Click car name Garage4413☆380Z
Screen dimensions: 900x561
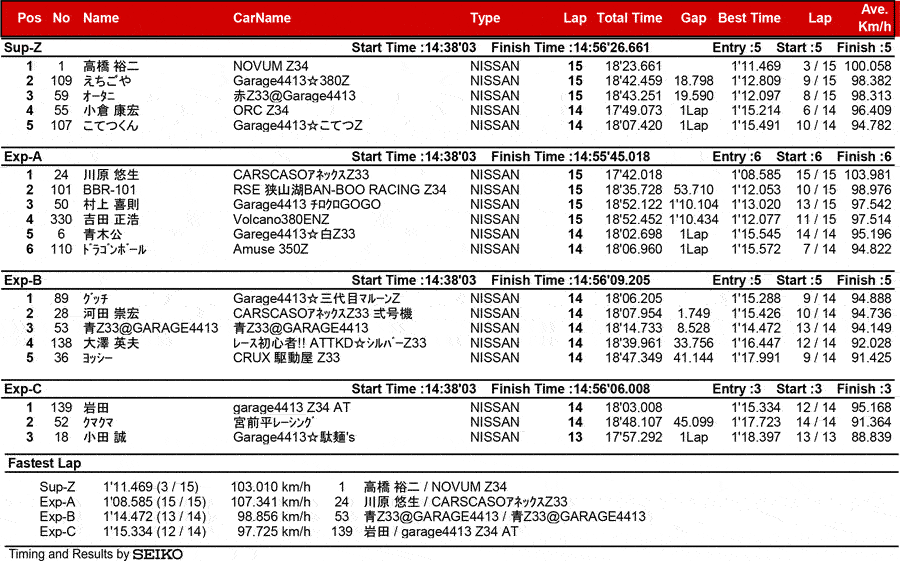coord(291,81)
